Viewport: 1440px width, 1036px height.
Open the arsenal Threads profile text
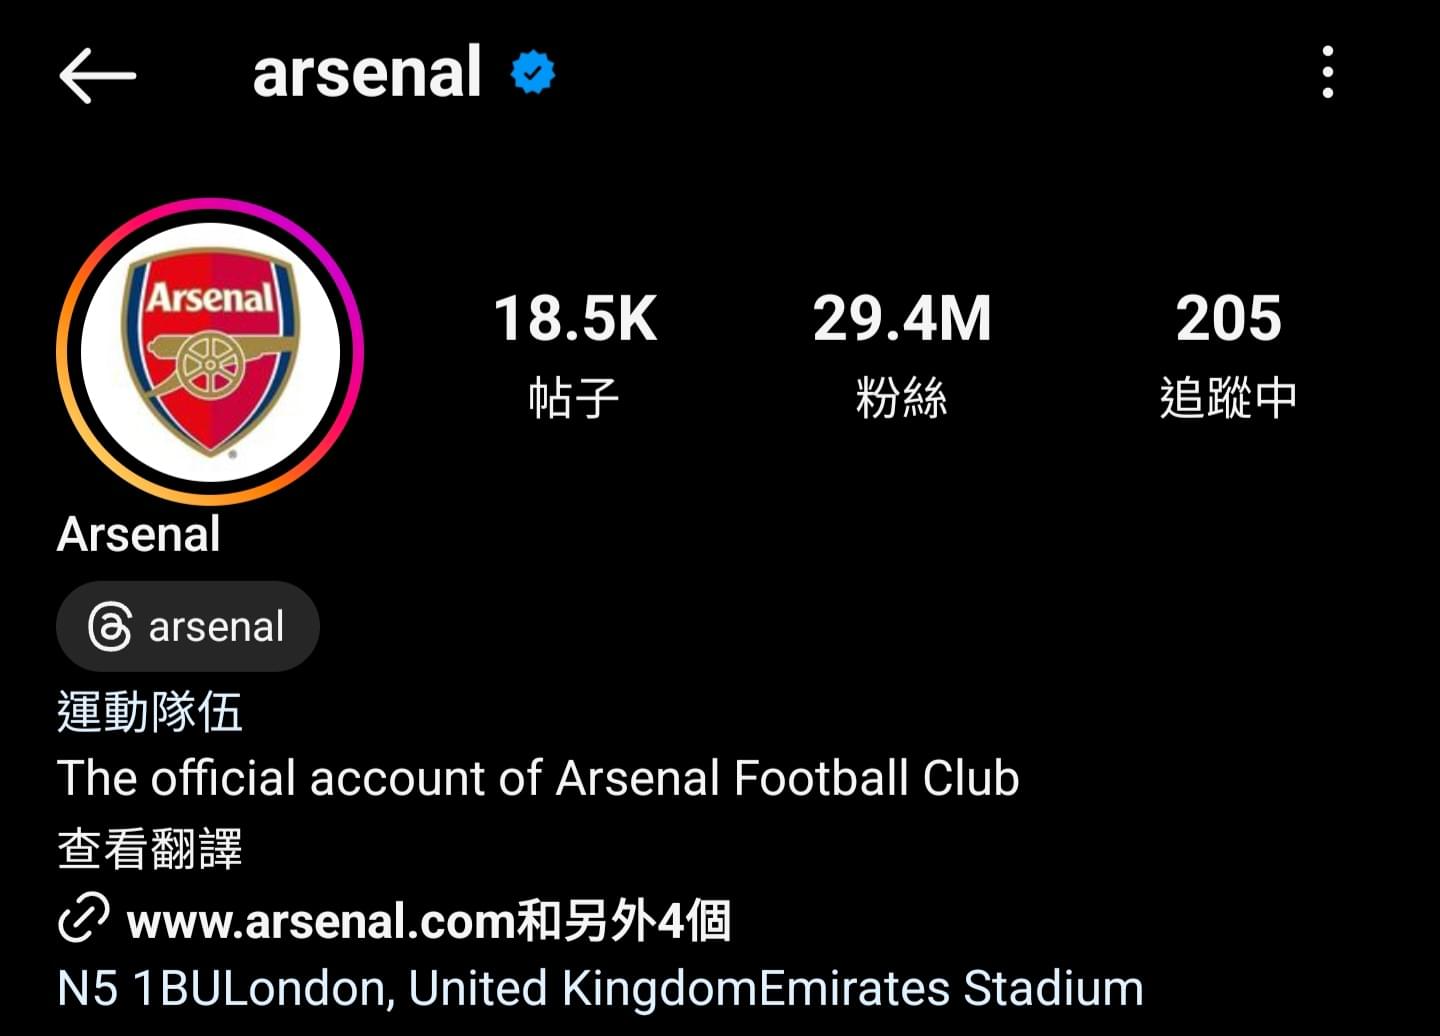tap(216, 627)
